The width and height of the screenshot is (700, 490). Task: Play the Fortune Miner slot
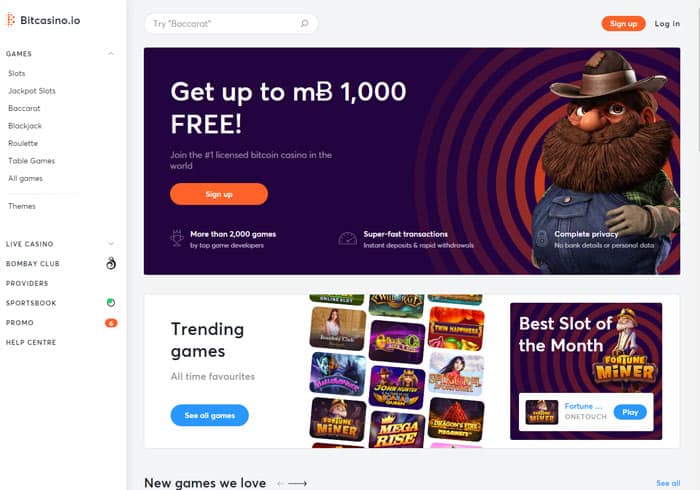click(x=630, y=412)
